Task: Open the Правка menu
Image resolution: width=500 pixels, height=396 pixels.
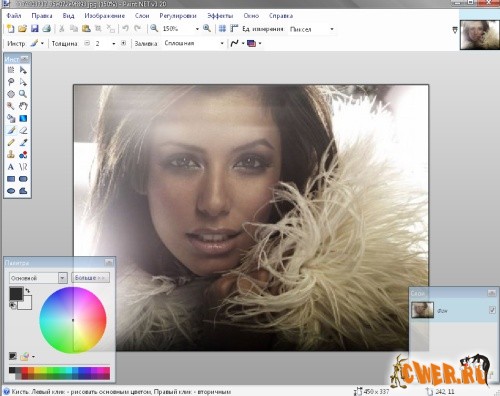Action: click(42, 16)
